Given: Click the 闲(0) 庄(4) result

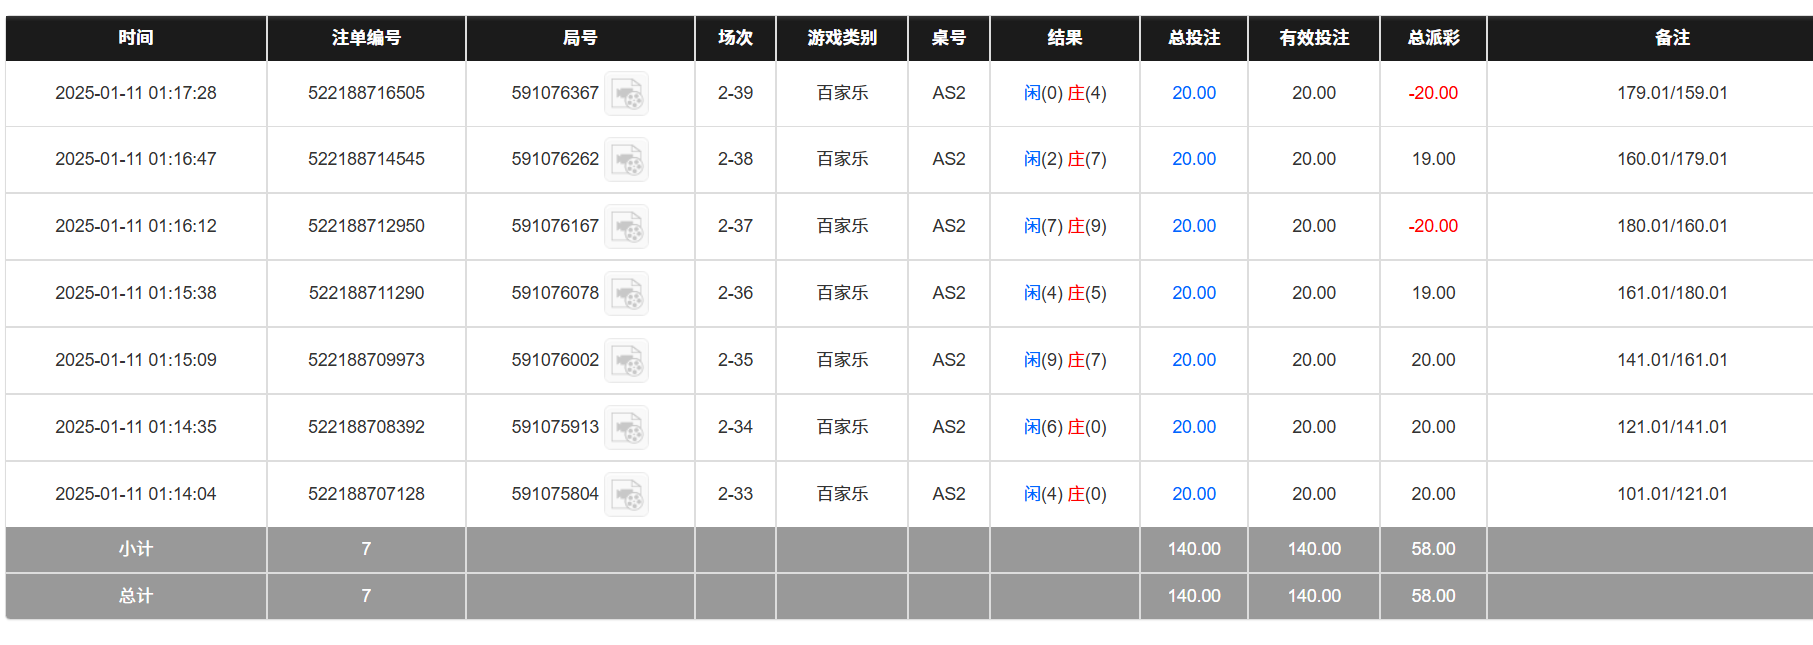Looking at the screenshot, I should tap(1064, 93).
